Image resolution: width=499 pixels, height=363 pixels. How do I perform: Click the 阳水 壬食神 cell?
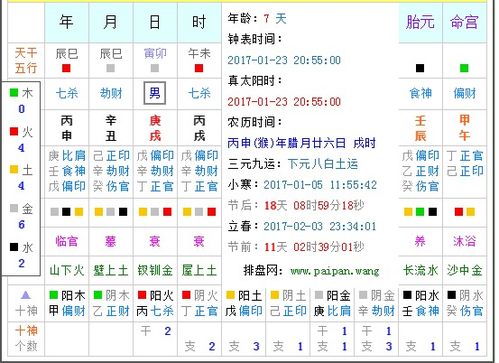421,303
